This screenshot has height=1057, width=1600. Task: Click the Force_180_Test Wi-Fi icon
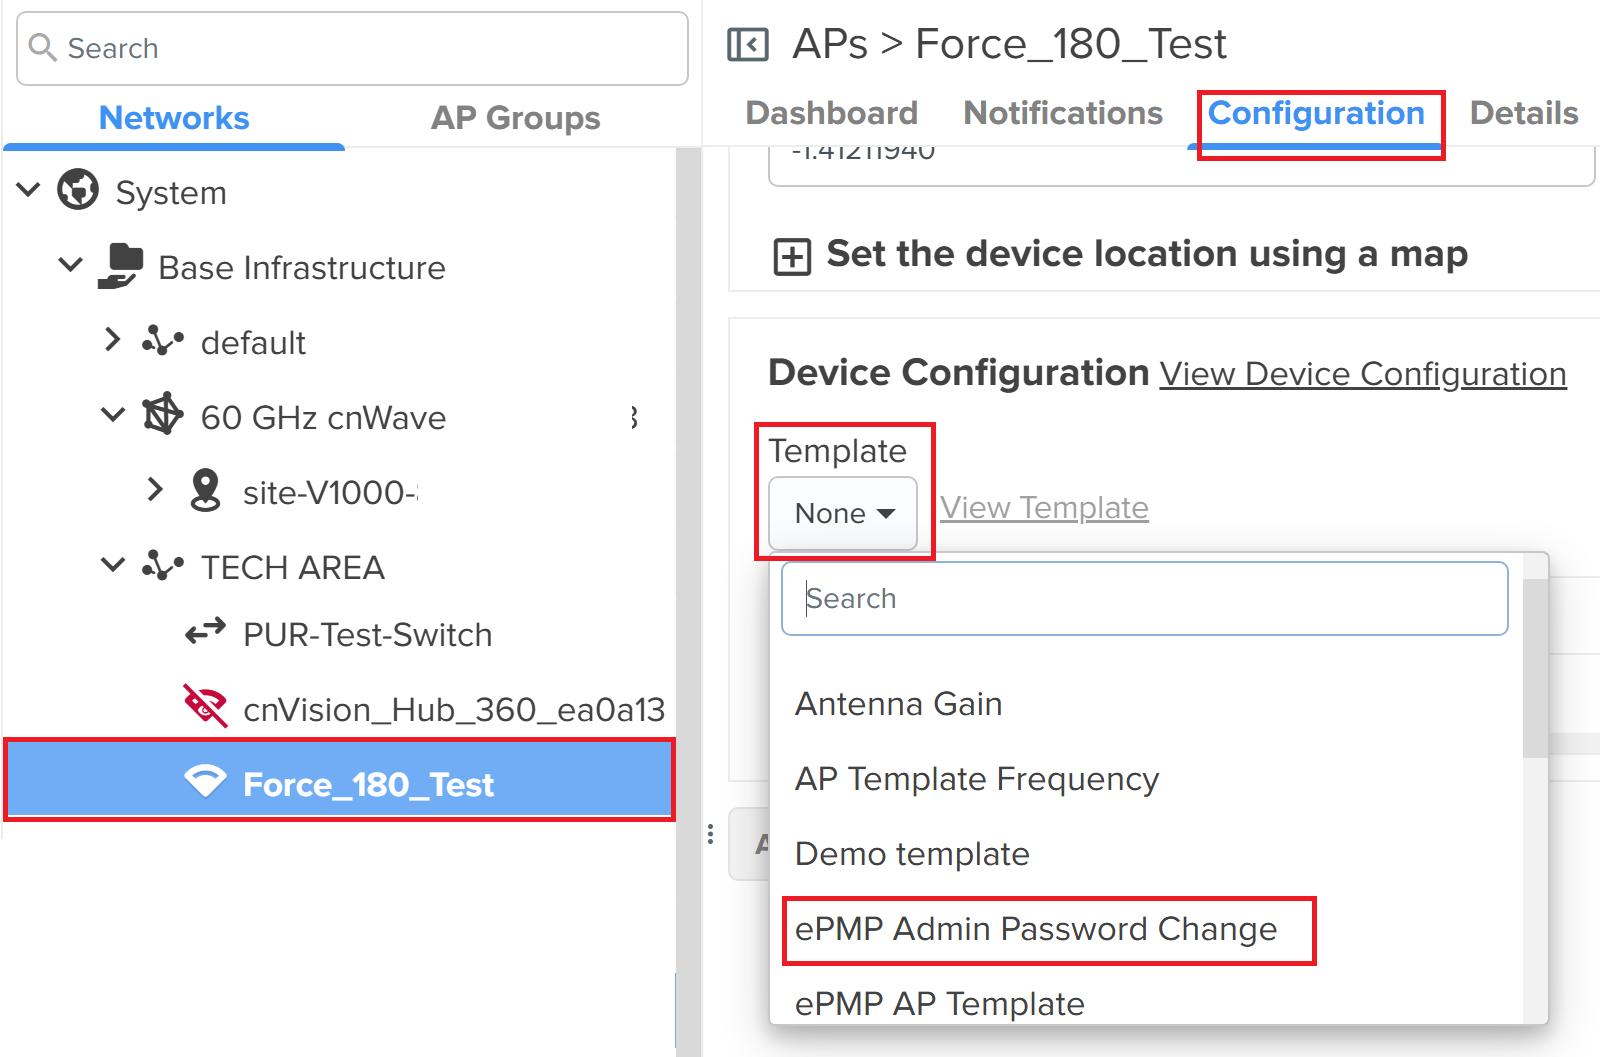tap(205, 782)
